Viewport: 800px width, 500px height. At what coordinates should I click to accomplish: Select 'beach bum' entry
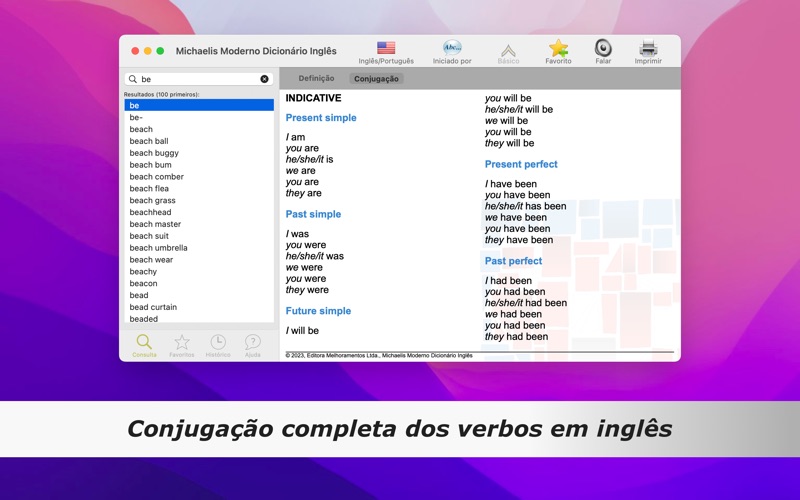pyautogui.click(x=199, y=165)
